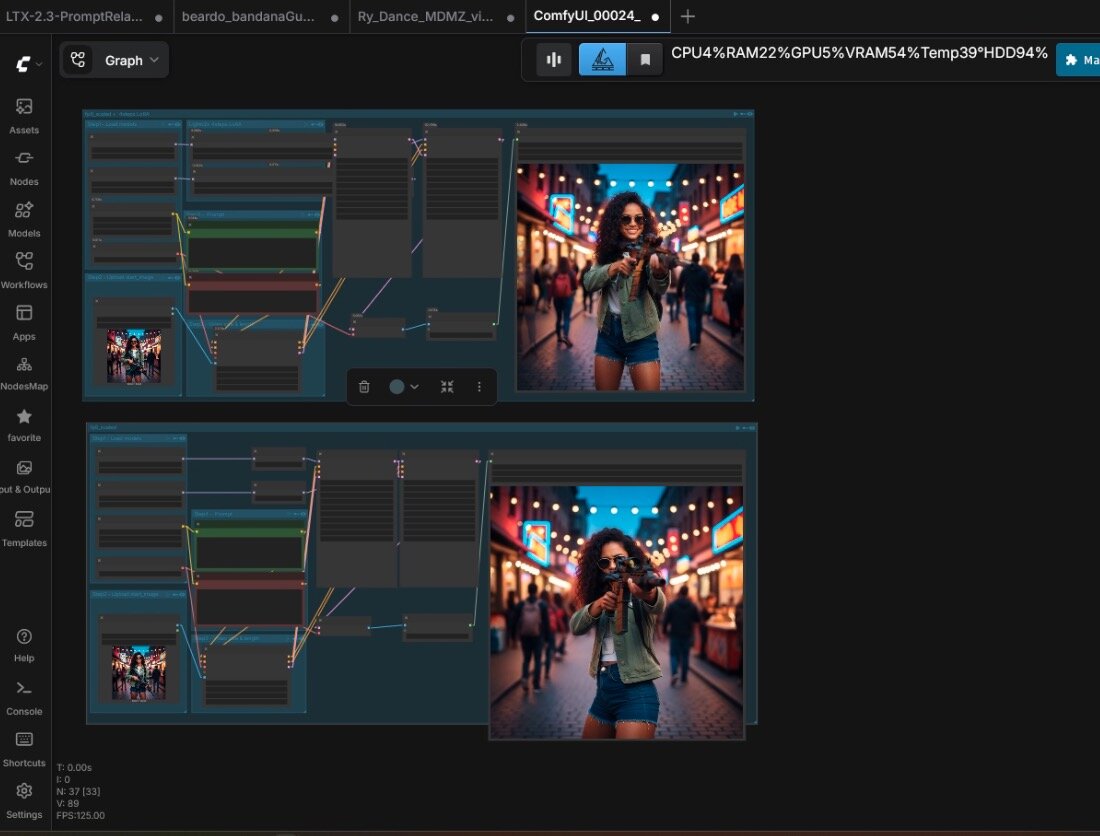Click the lower green prompt node
1100x836 pixels.
click(249, 548)
